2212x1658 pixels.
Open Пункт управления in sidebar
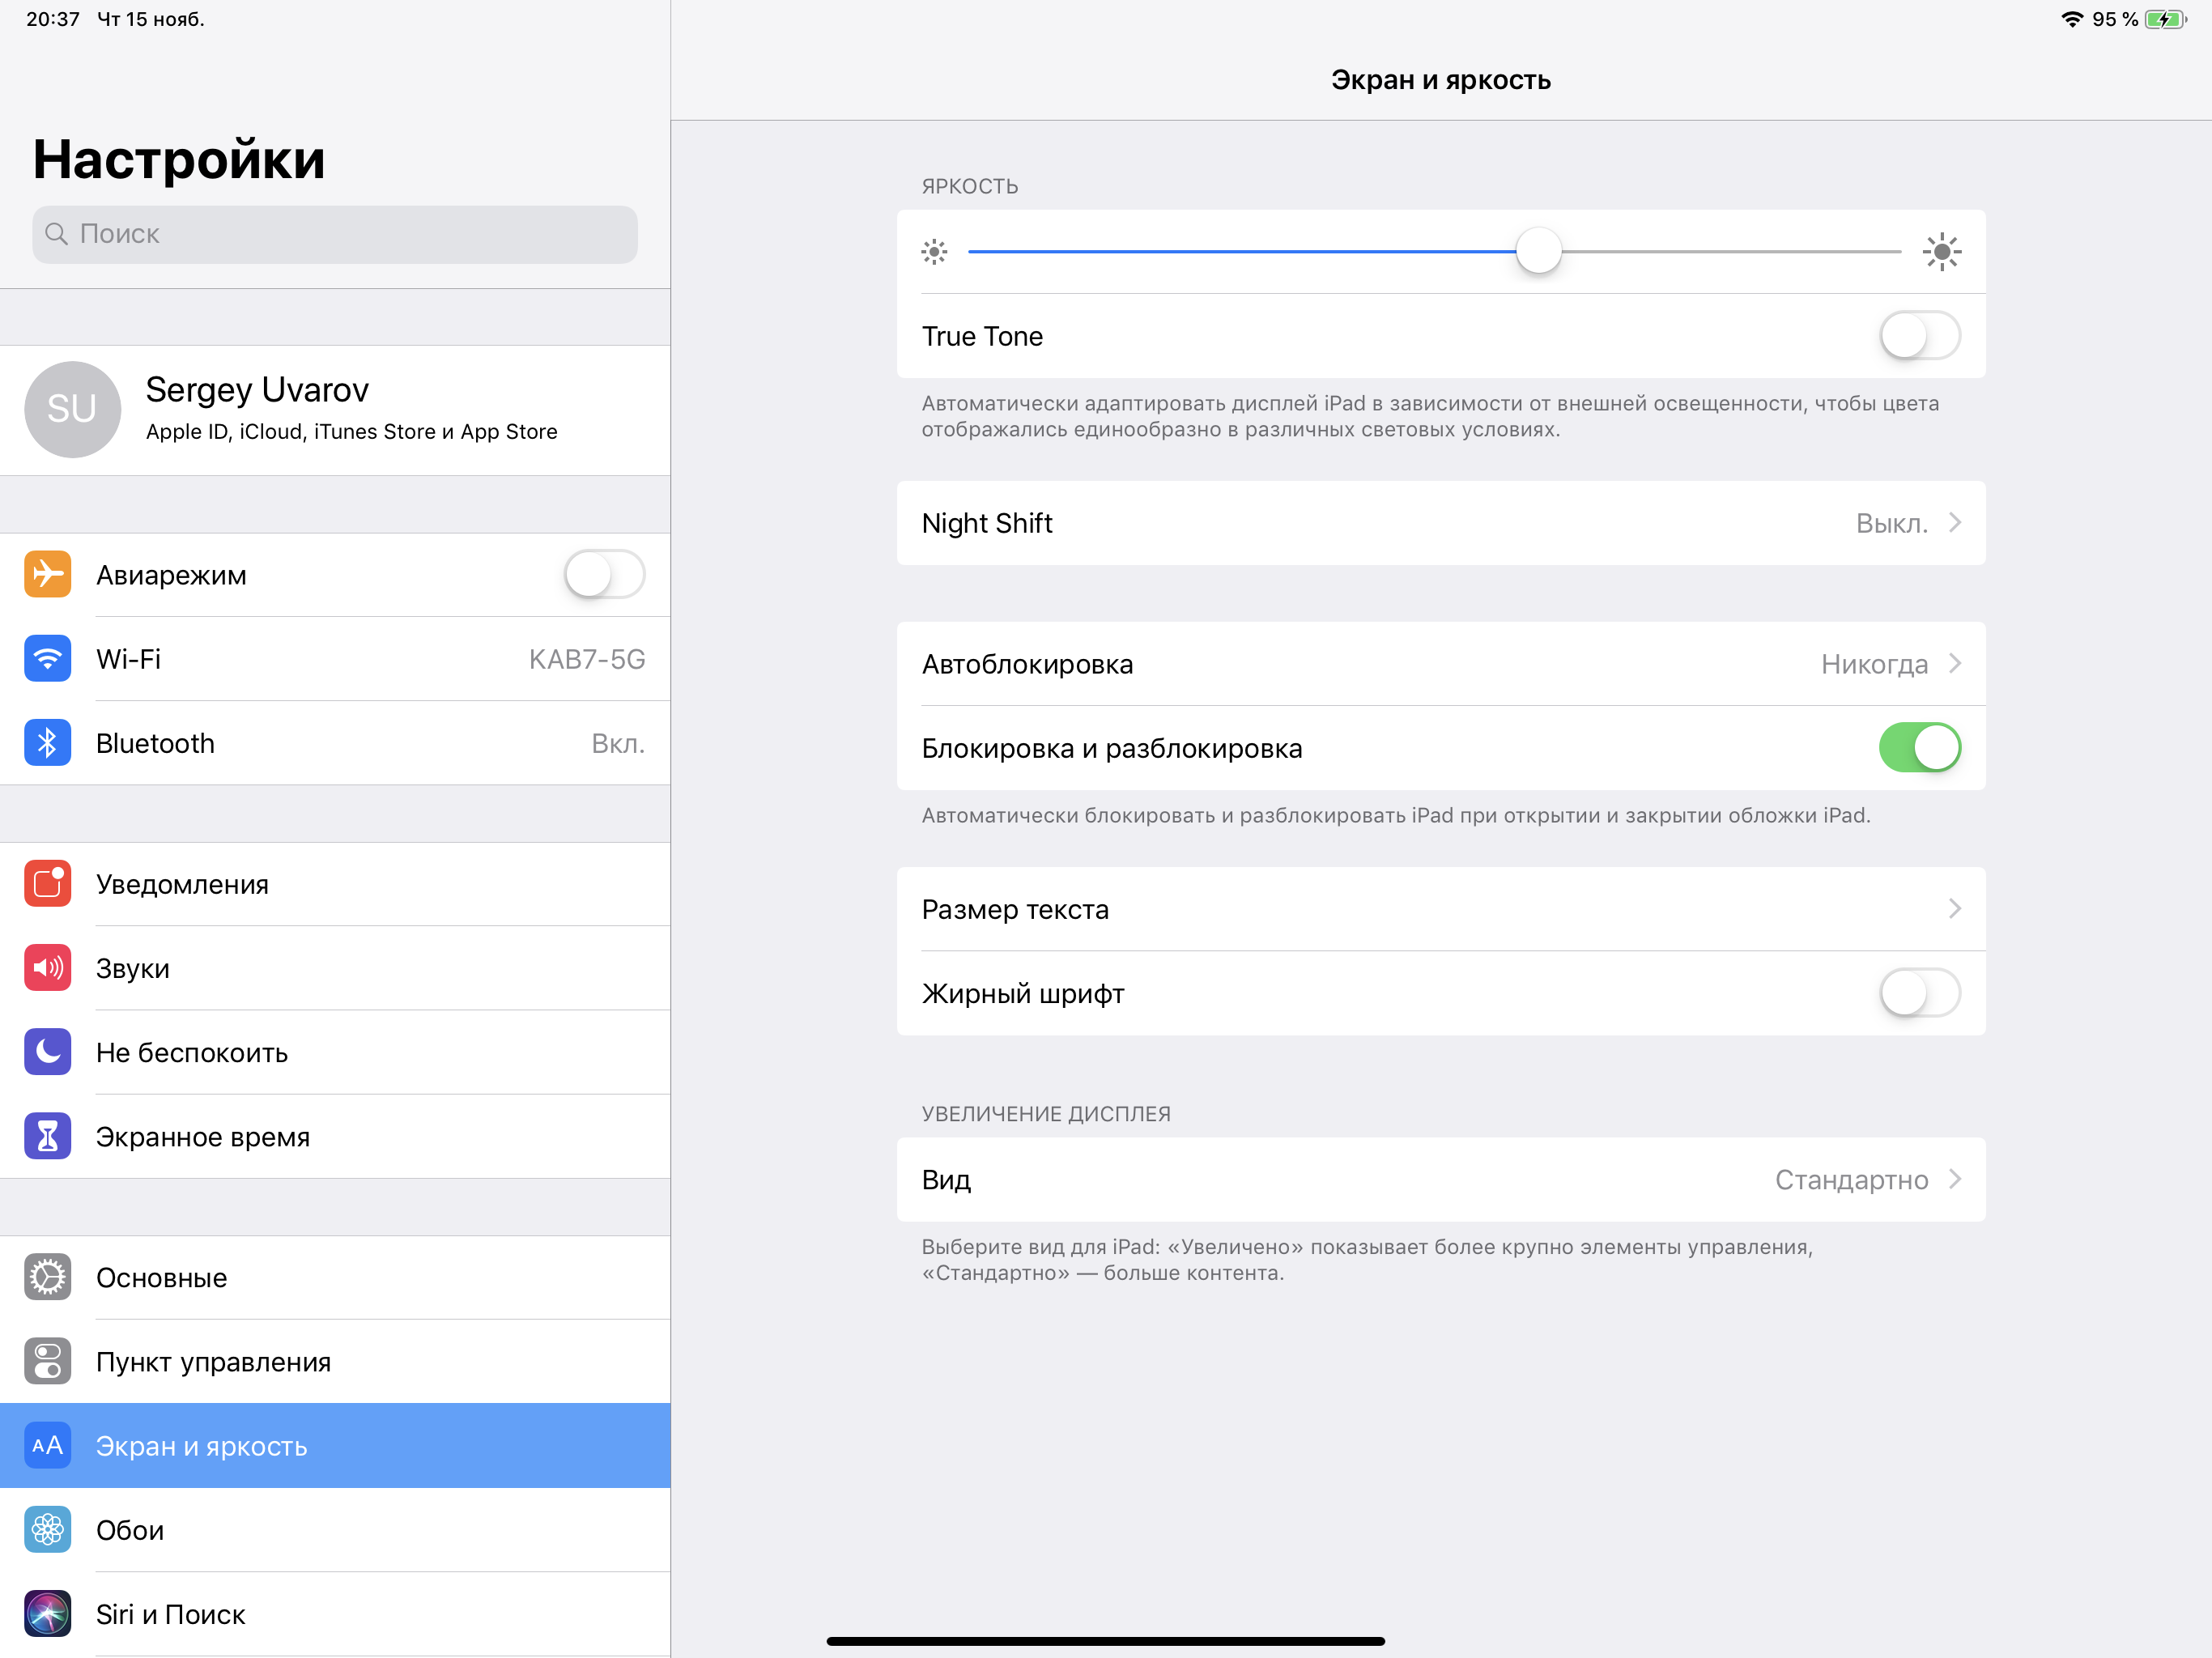pos(213,1361)
